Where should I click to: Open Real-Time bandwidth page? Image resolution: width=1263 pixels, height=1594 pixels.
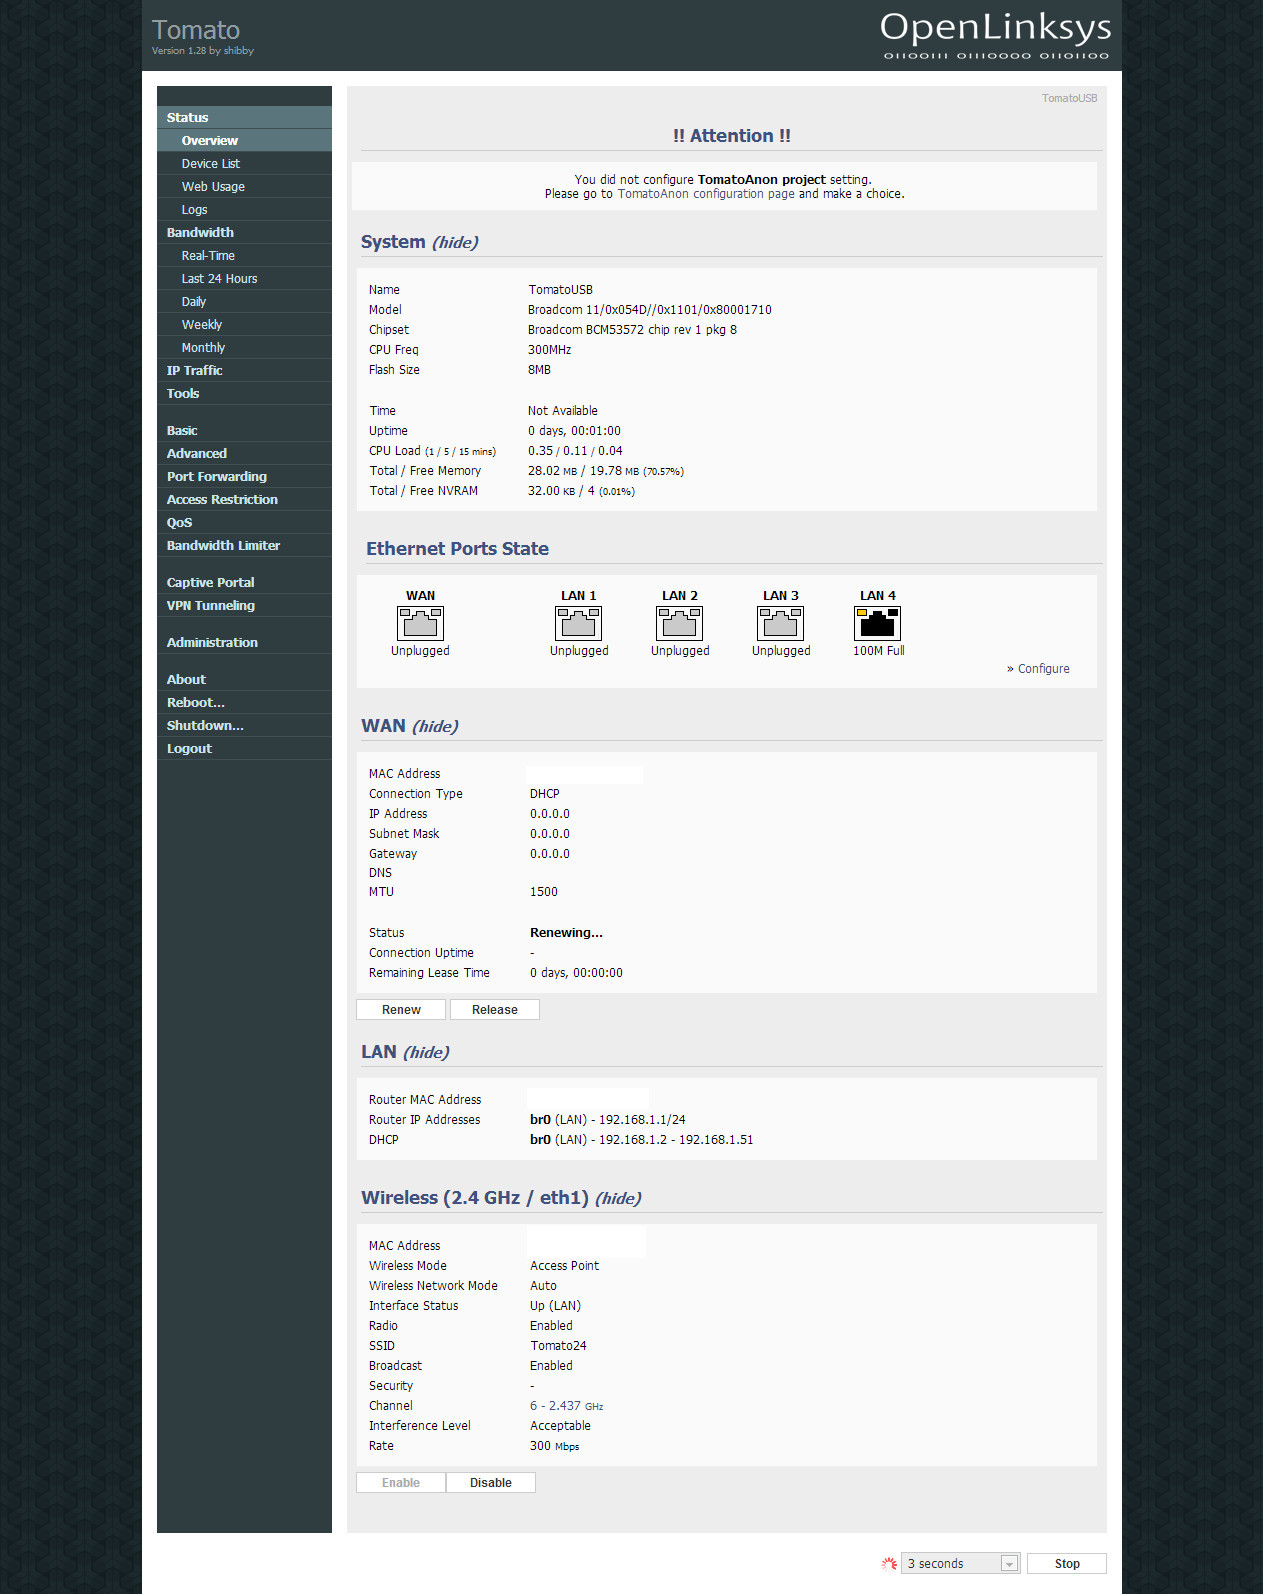[x=244, y=255]
